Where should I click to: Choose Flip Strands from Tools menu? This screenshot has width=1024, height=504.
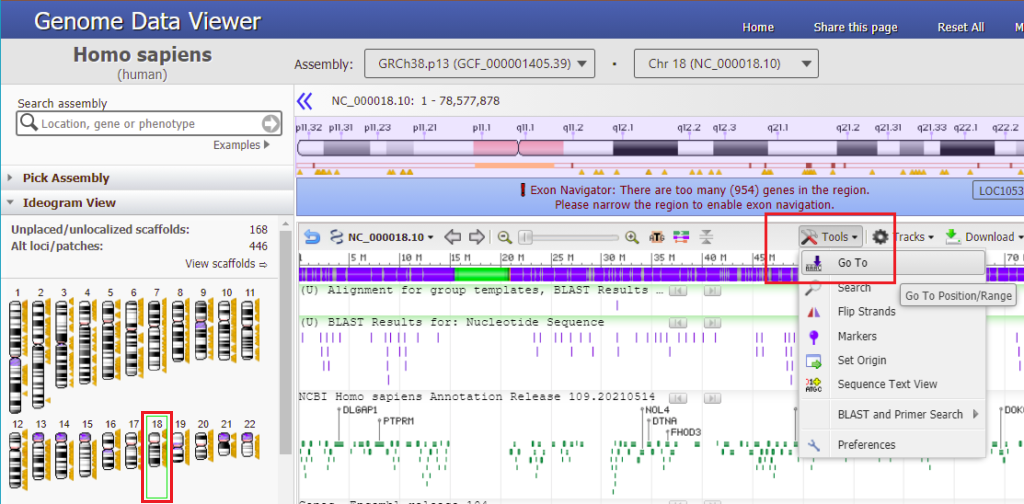[x=892, y=311]
